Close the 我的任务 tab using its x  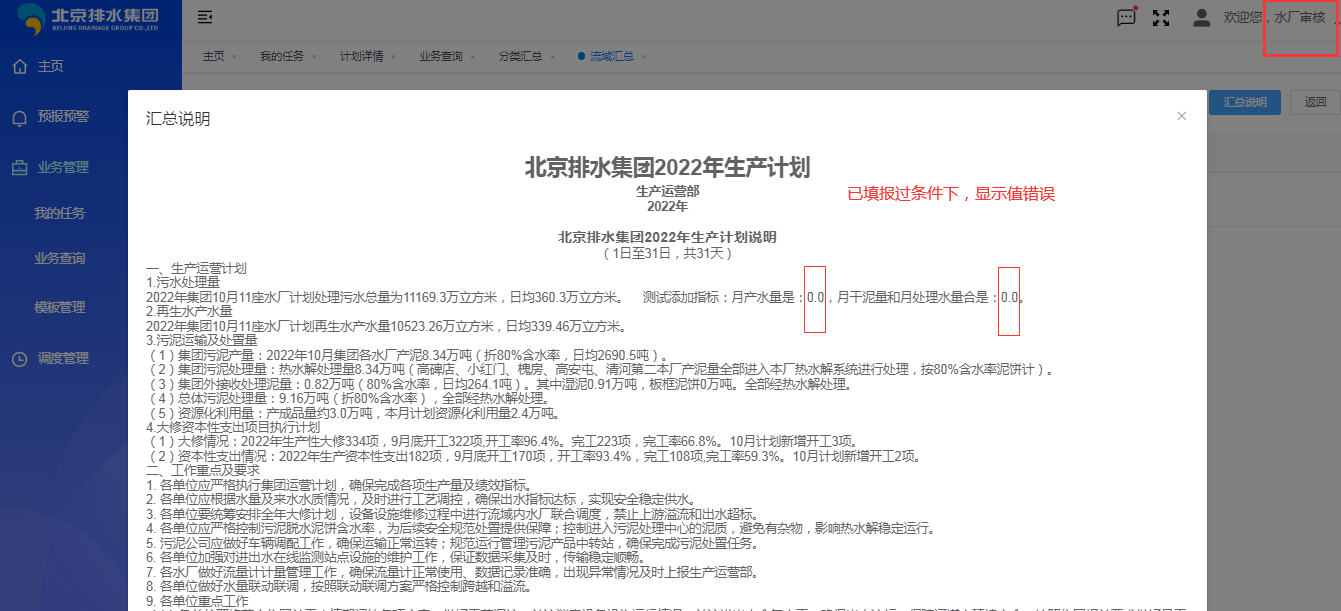pos(314,57)
